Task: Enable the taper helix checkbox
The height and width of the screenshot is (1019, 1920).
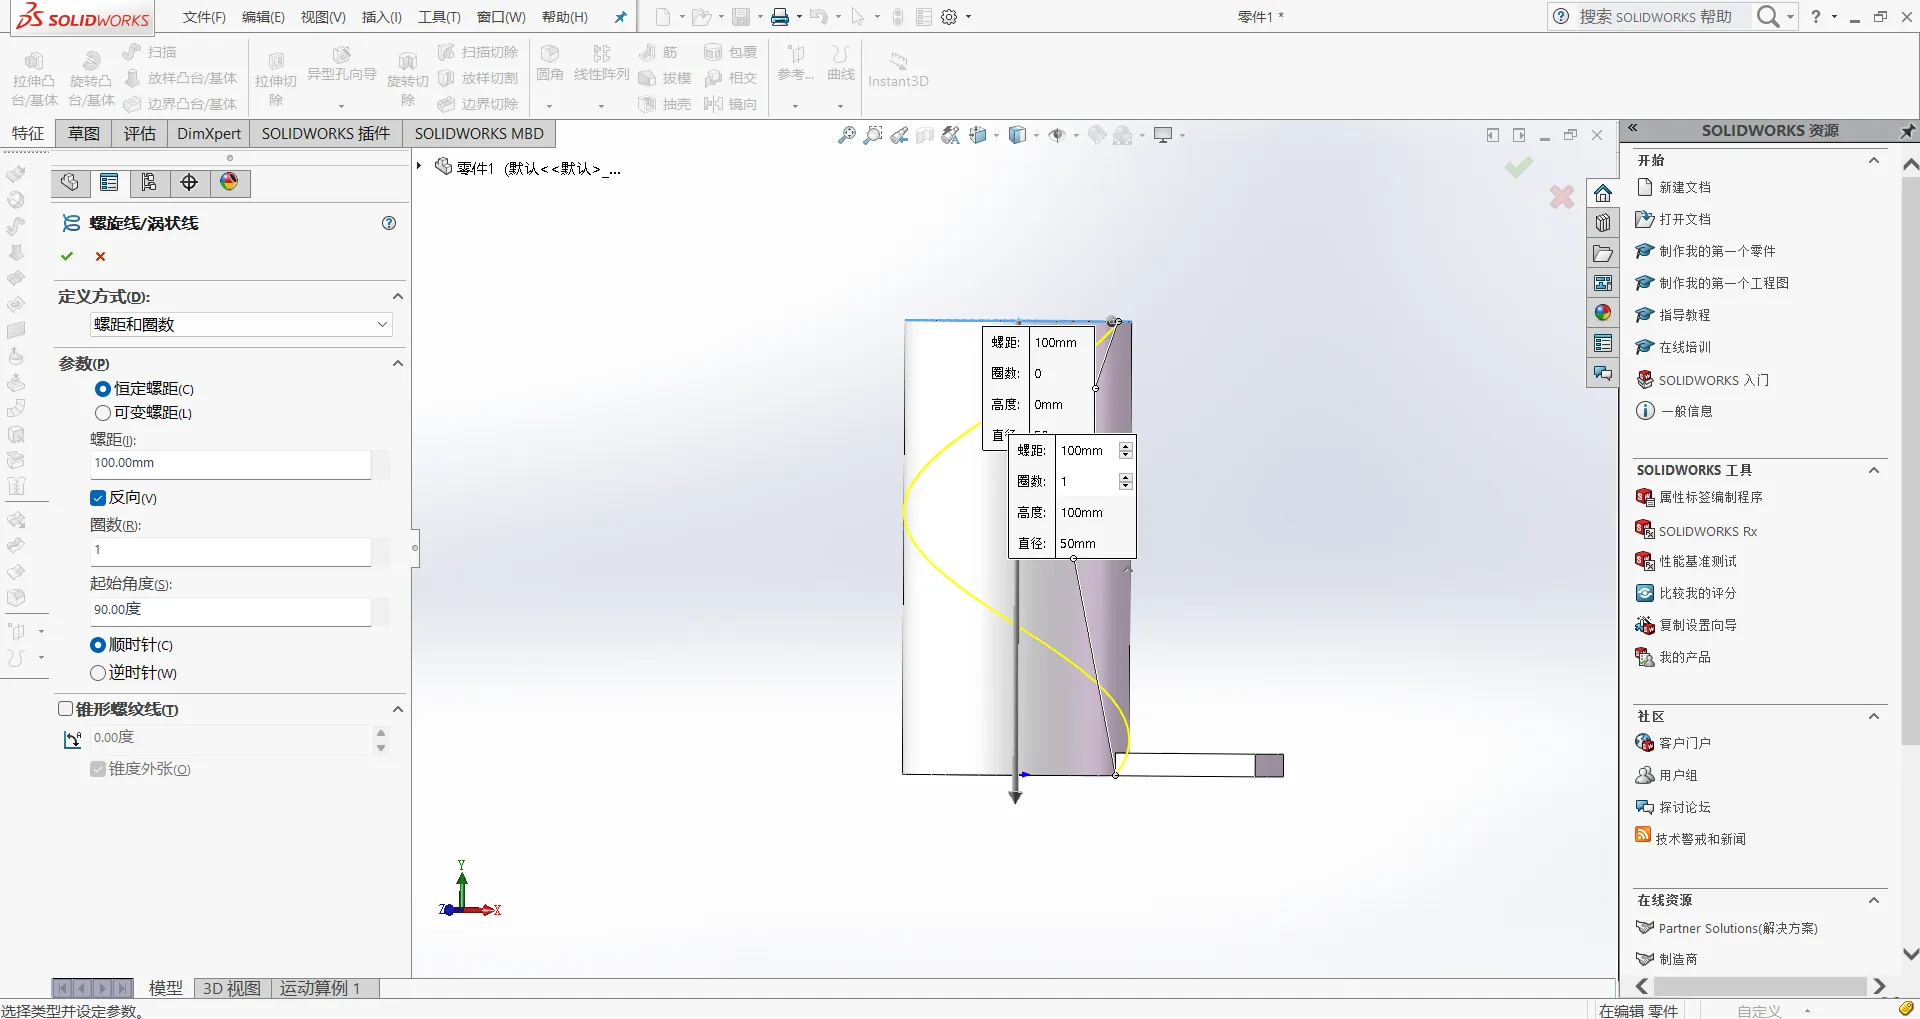Action: click(x=66, y=709)
